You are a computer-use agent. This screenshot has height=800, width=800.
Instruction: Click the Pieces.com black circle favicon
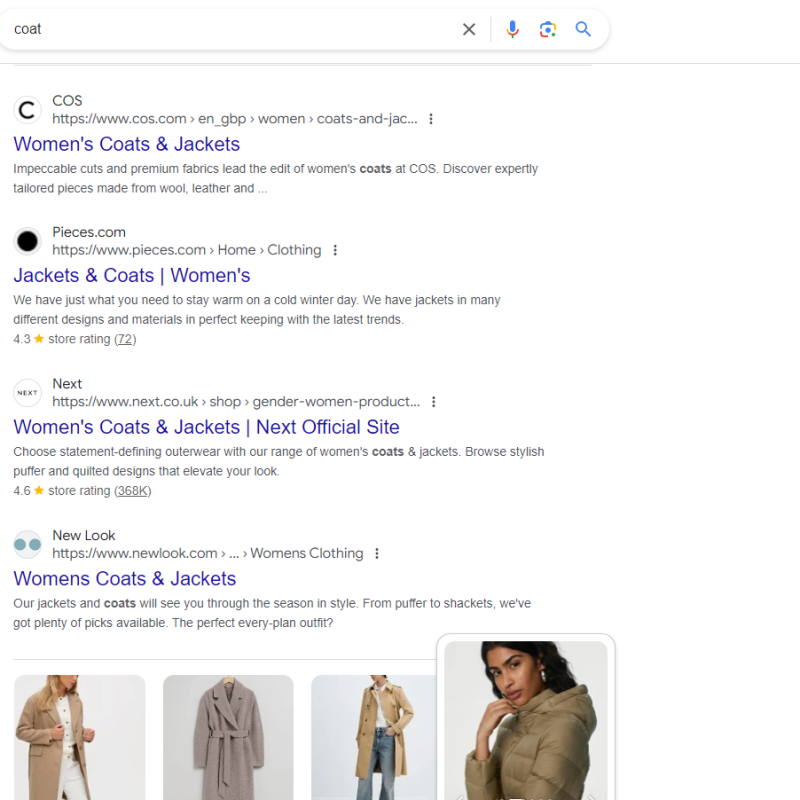(27, 241)
